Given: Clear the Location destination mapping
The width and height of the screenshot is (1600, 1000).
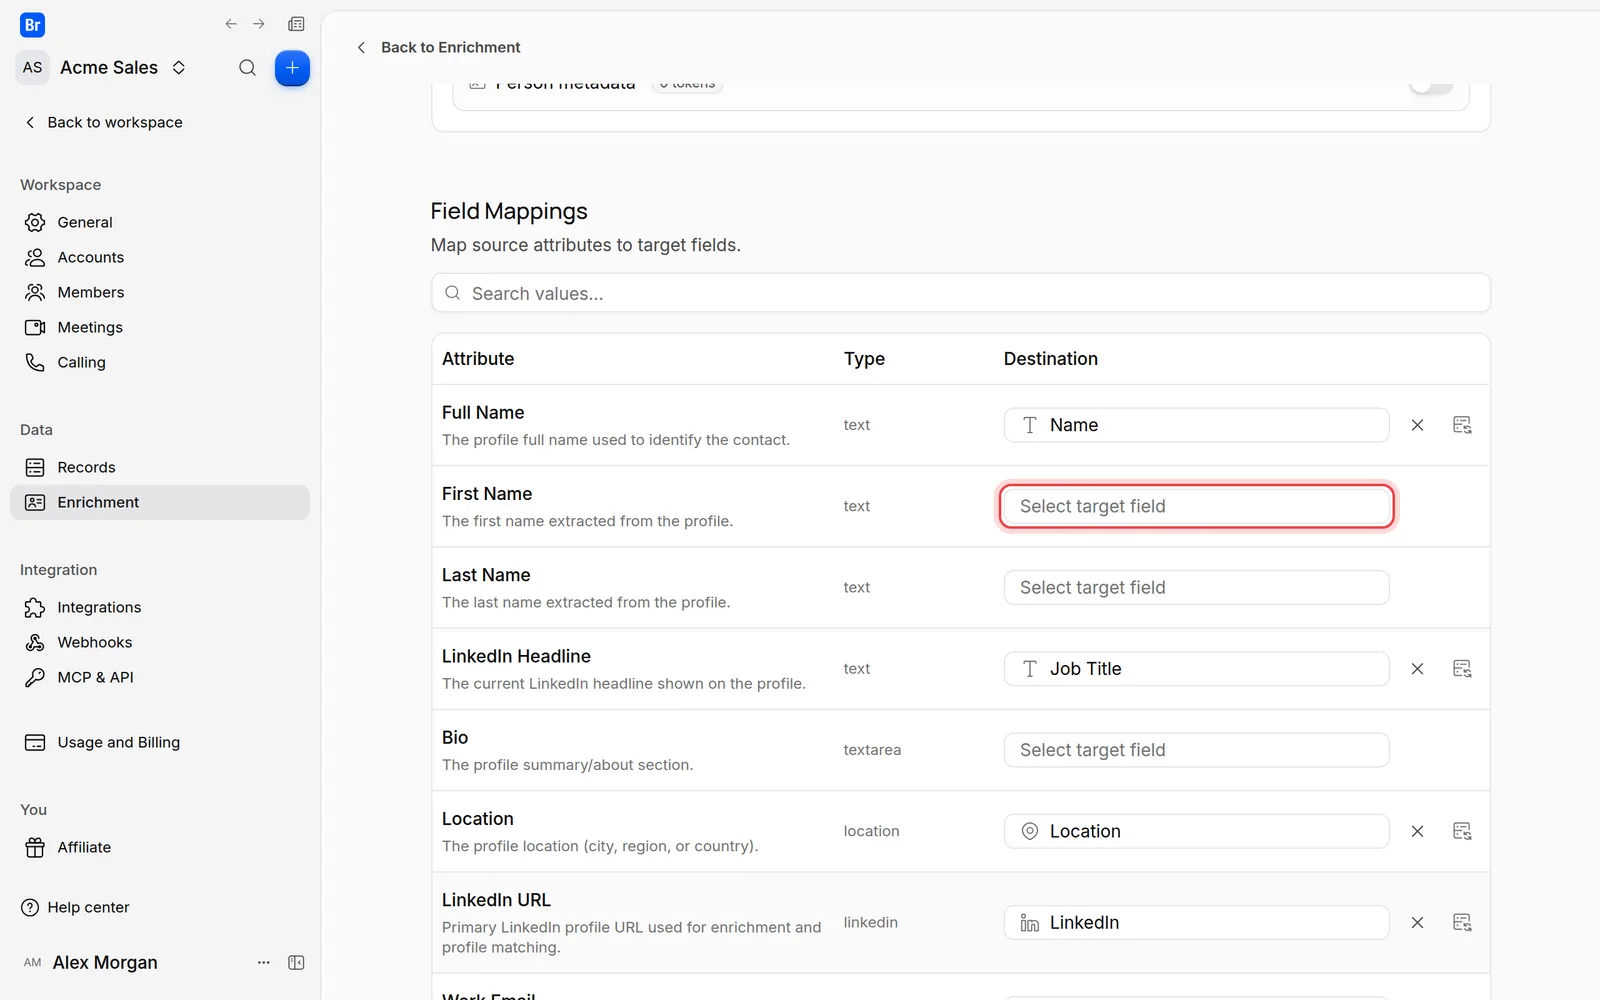Looking at the screenshot, I should click(1417, 831).
